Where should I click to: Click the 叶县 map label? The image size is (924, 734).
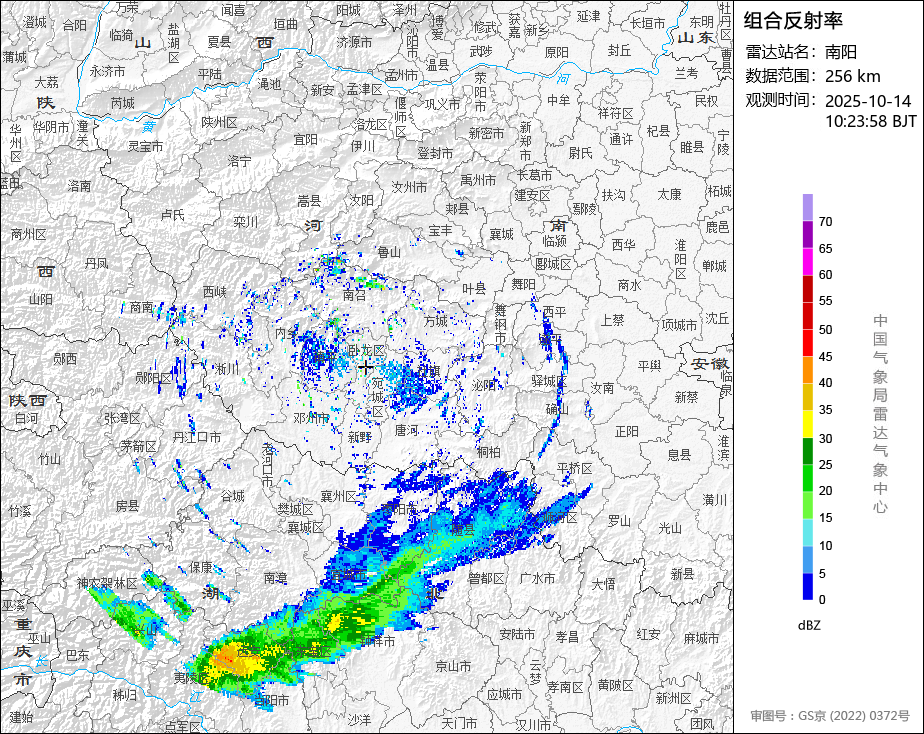coord(474,288)
